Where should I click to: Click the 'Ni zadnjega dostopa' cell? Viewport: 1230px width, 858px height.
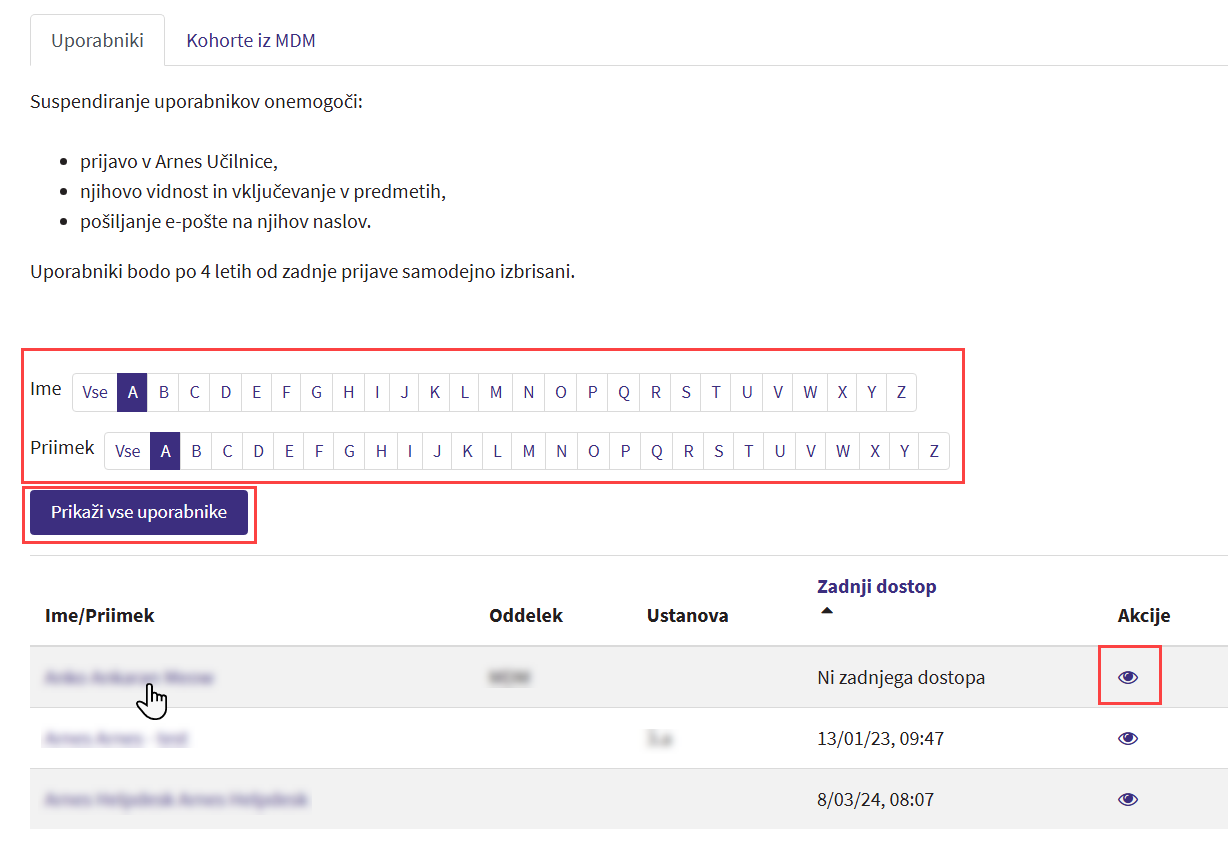901,677
